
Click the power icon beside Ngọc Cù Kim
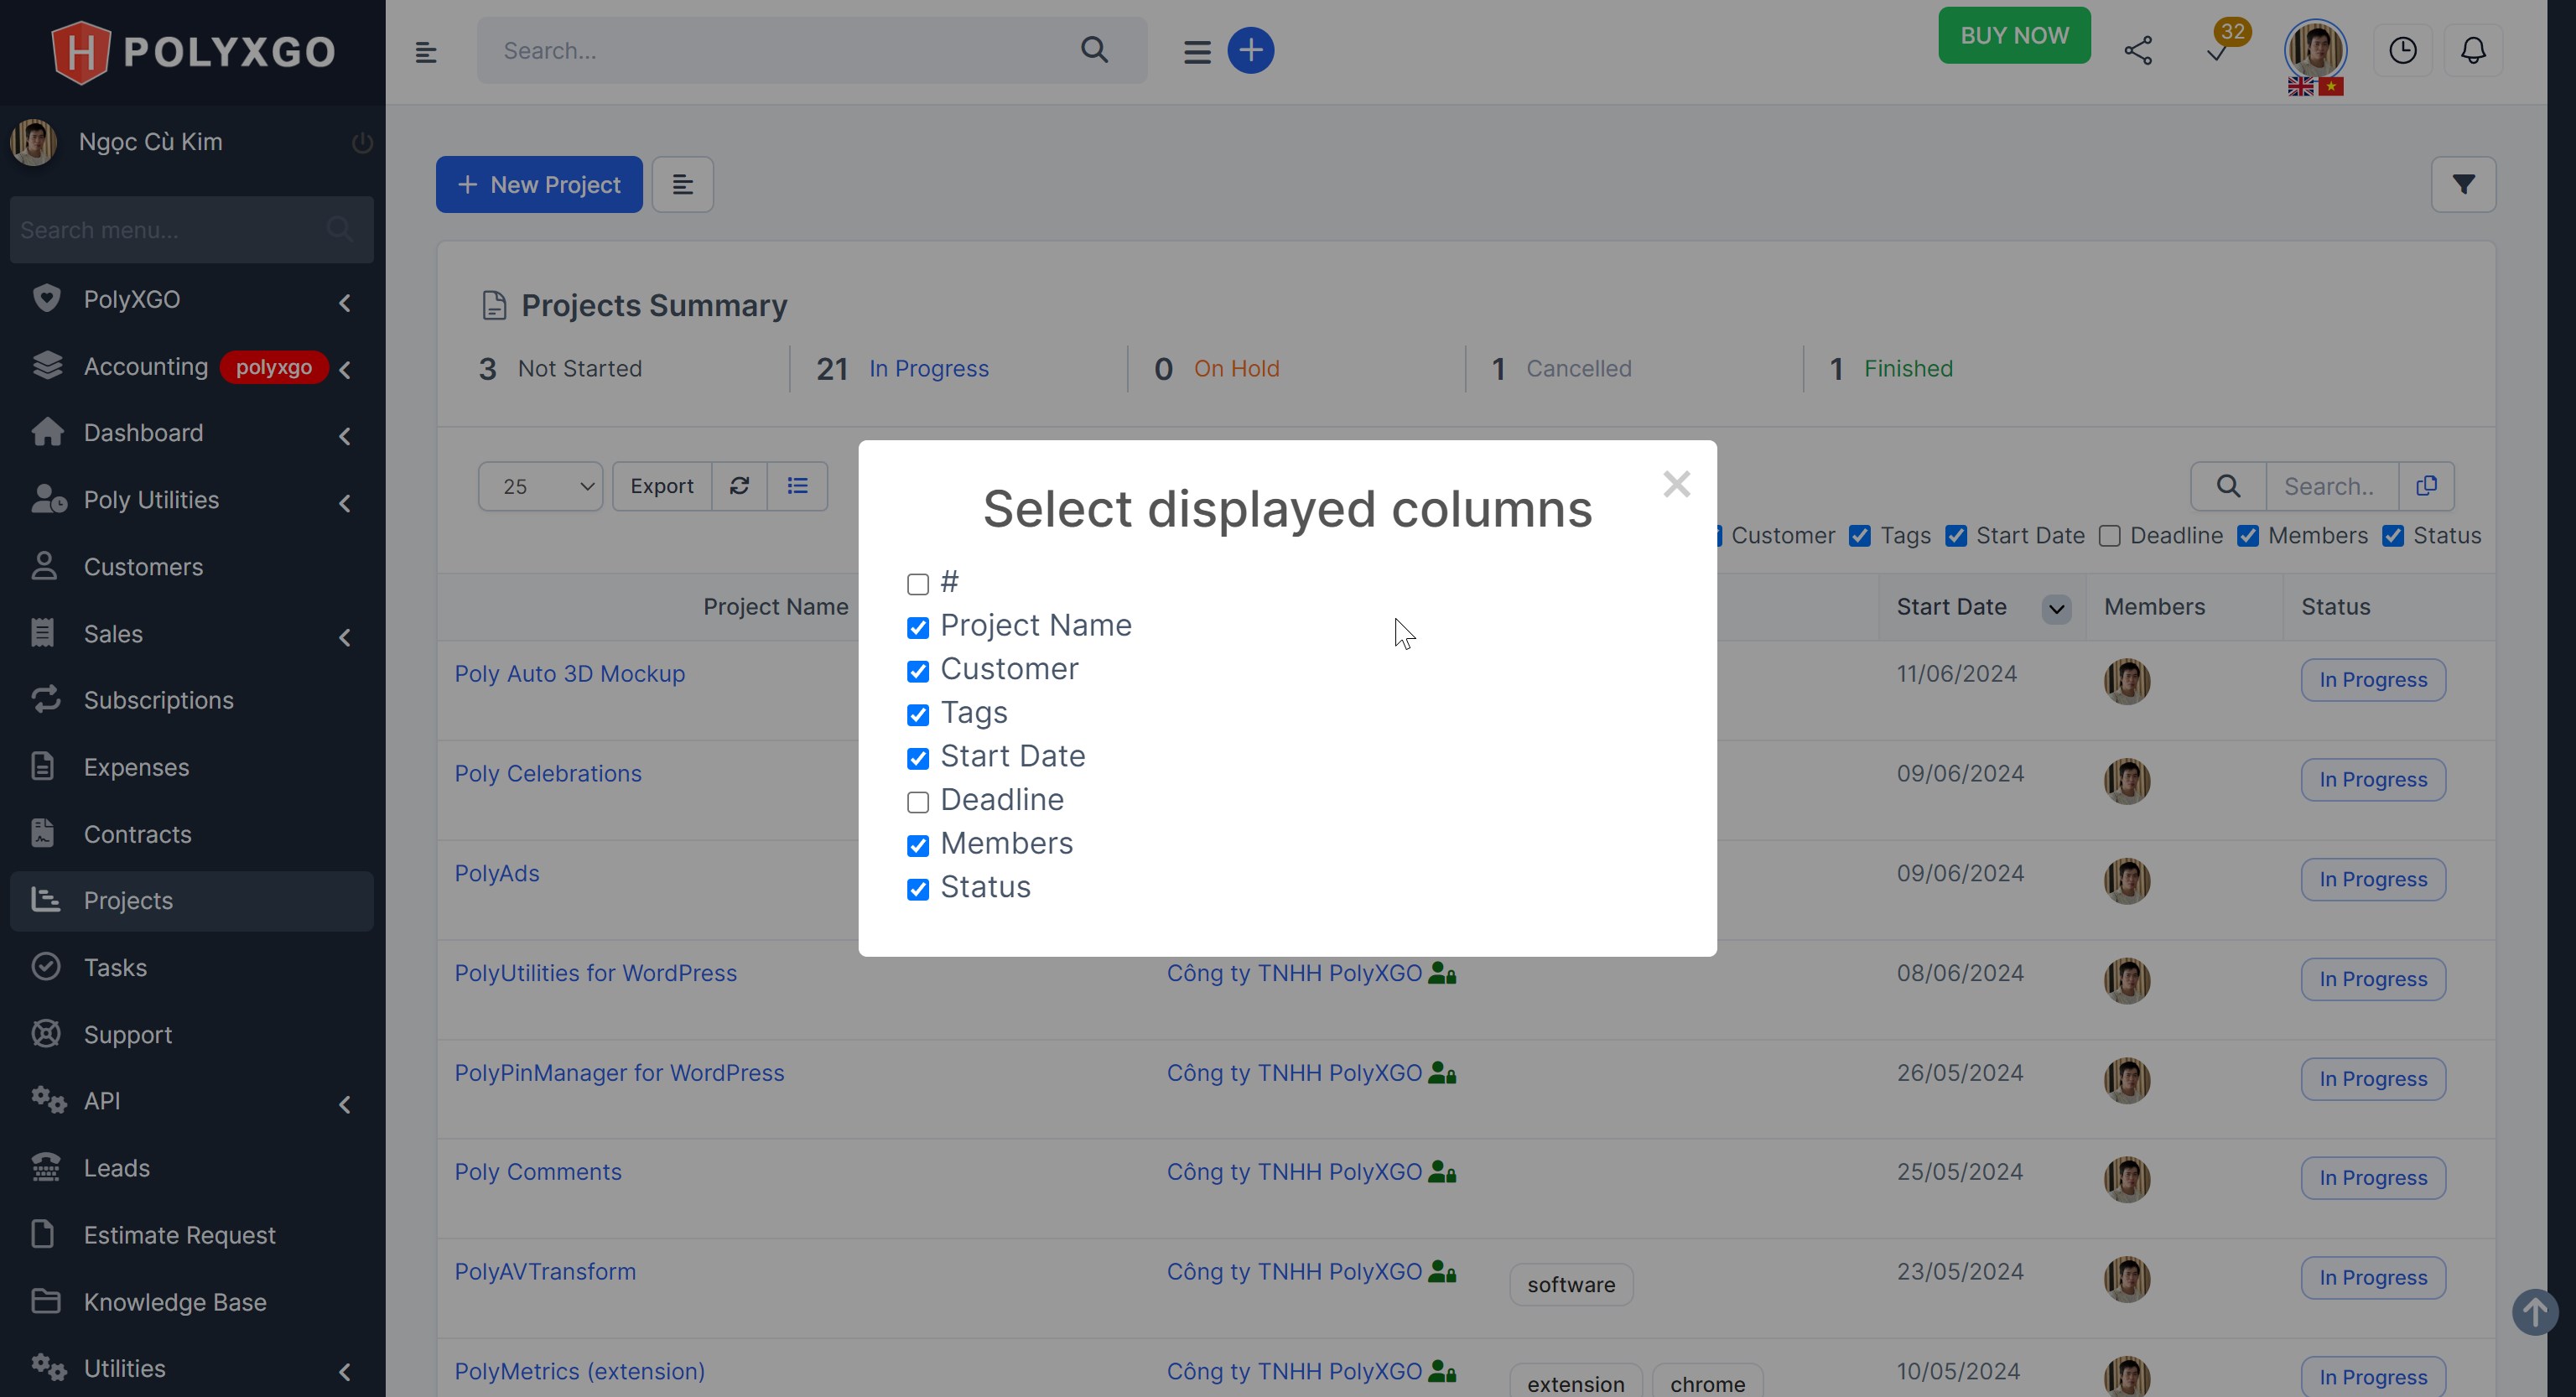tap(361, 142)
